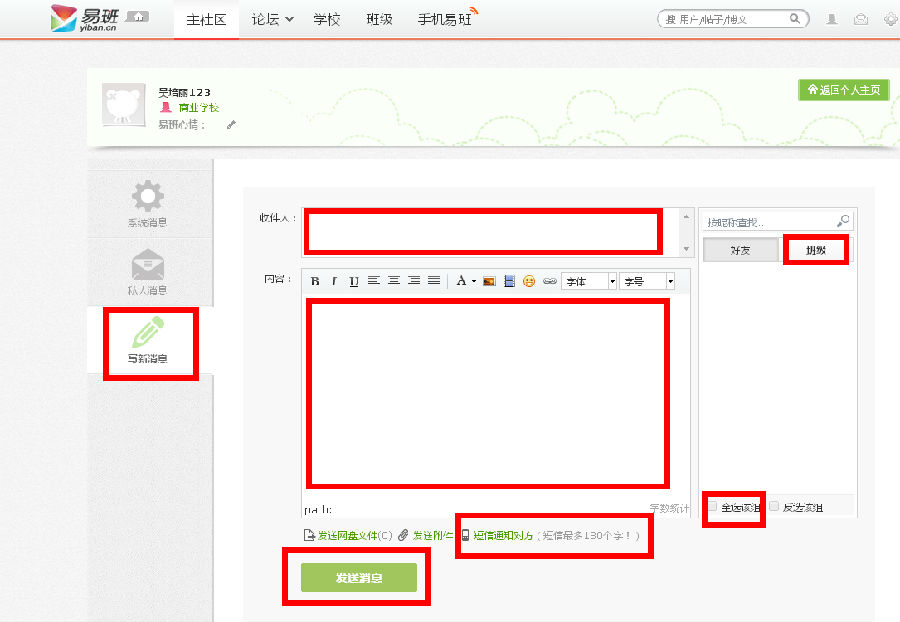
Task: Click the insert image icon
Action: [x=489, y=281]
